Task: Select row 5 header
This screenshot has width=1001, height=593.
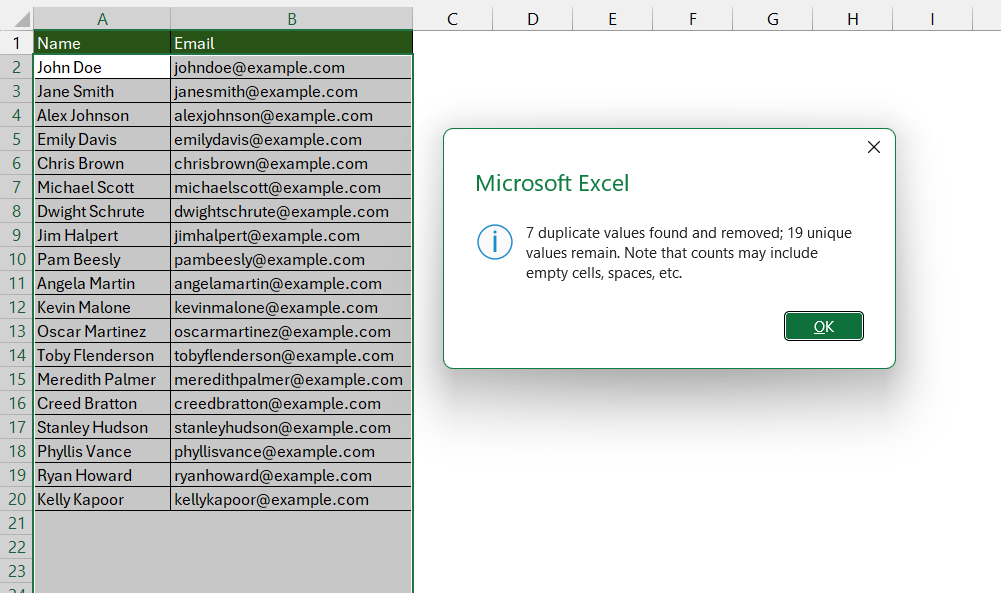Action: 17,139
